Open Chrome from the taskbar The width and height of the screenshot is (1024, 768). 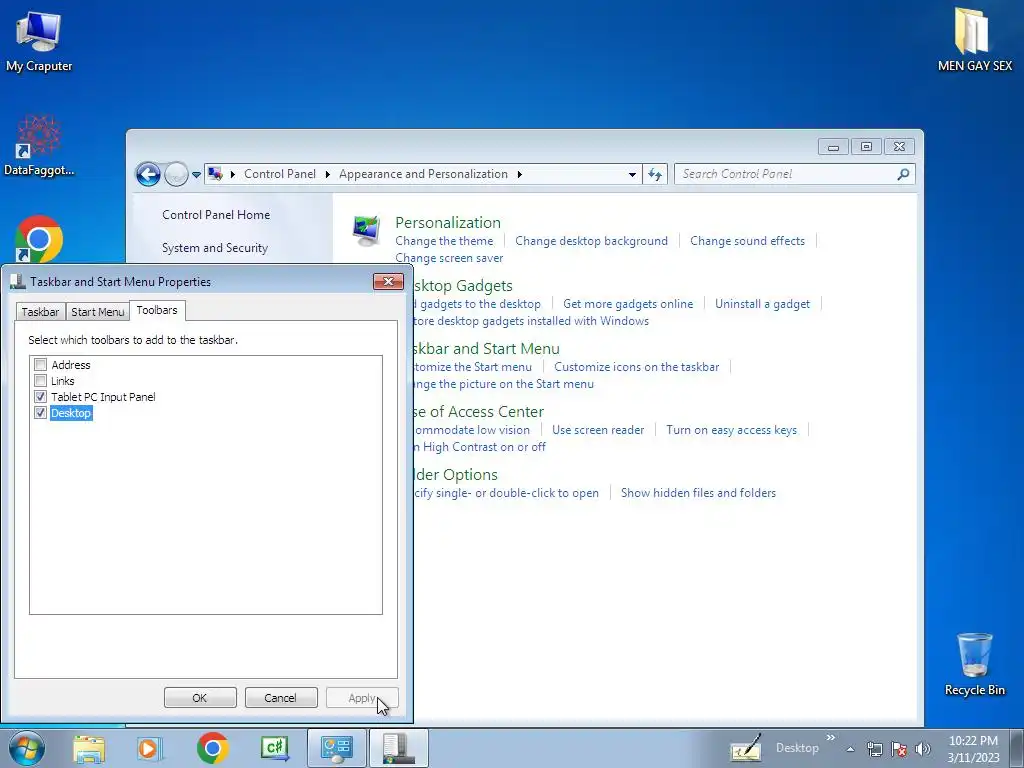point(212,748)
